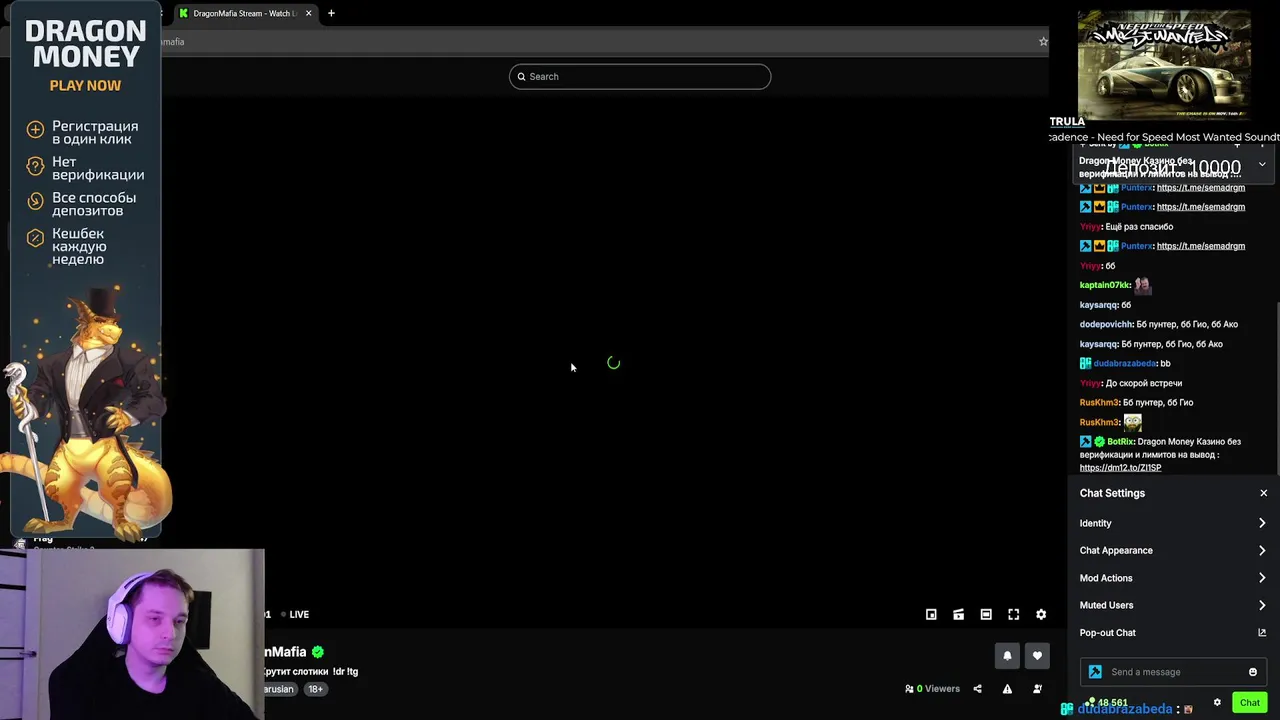Expand the pinned message chevron
Screen dimensions: 1280x720
1262,165
